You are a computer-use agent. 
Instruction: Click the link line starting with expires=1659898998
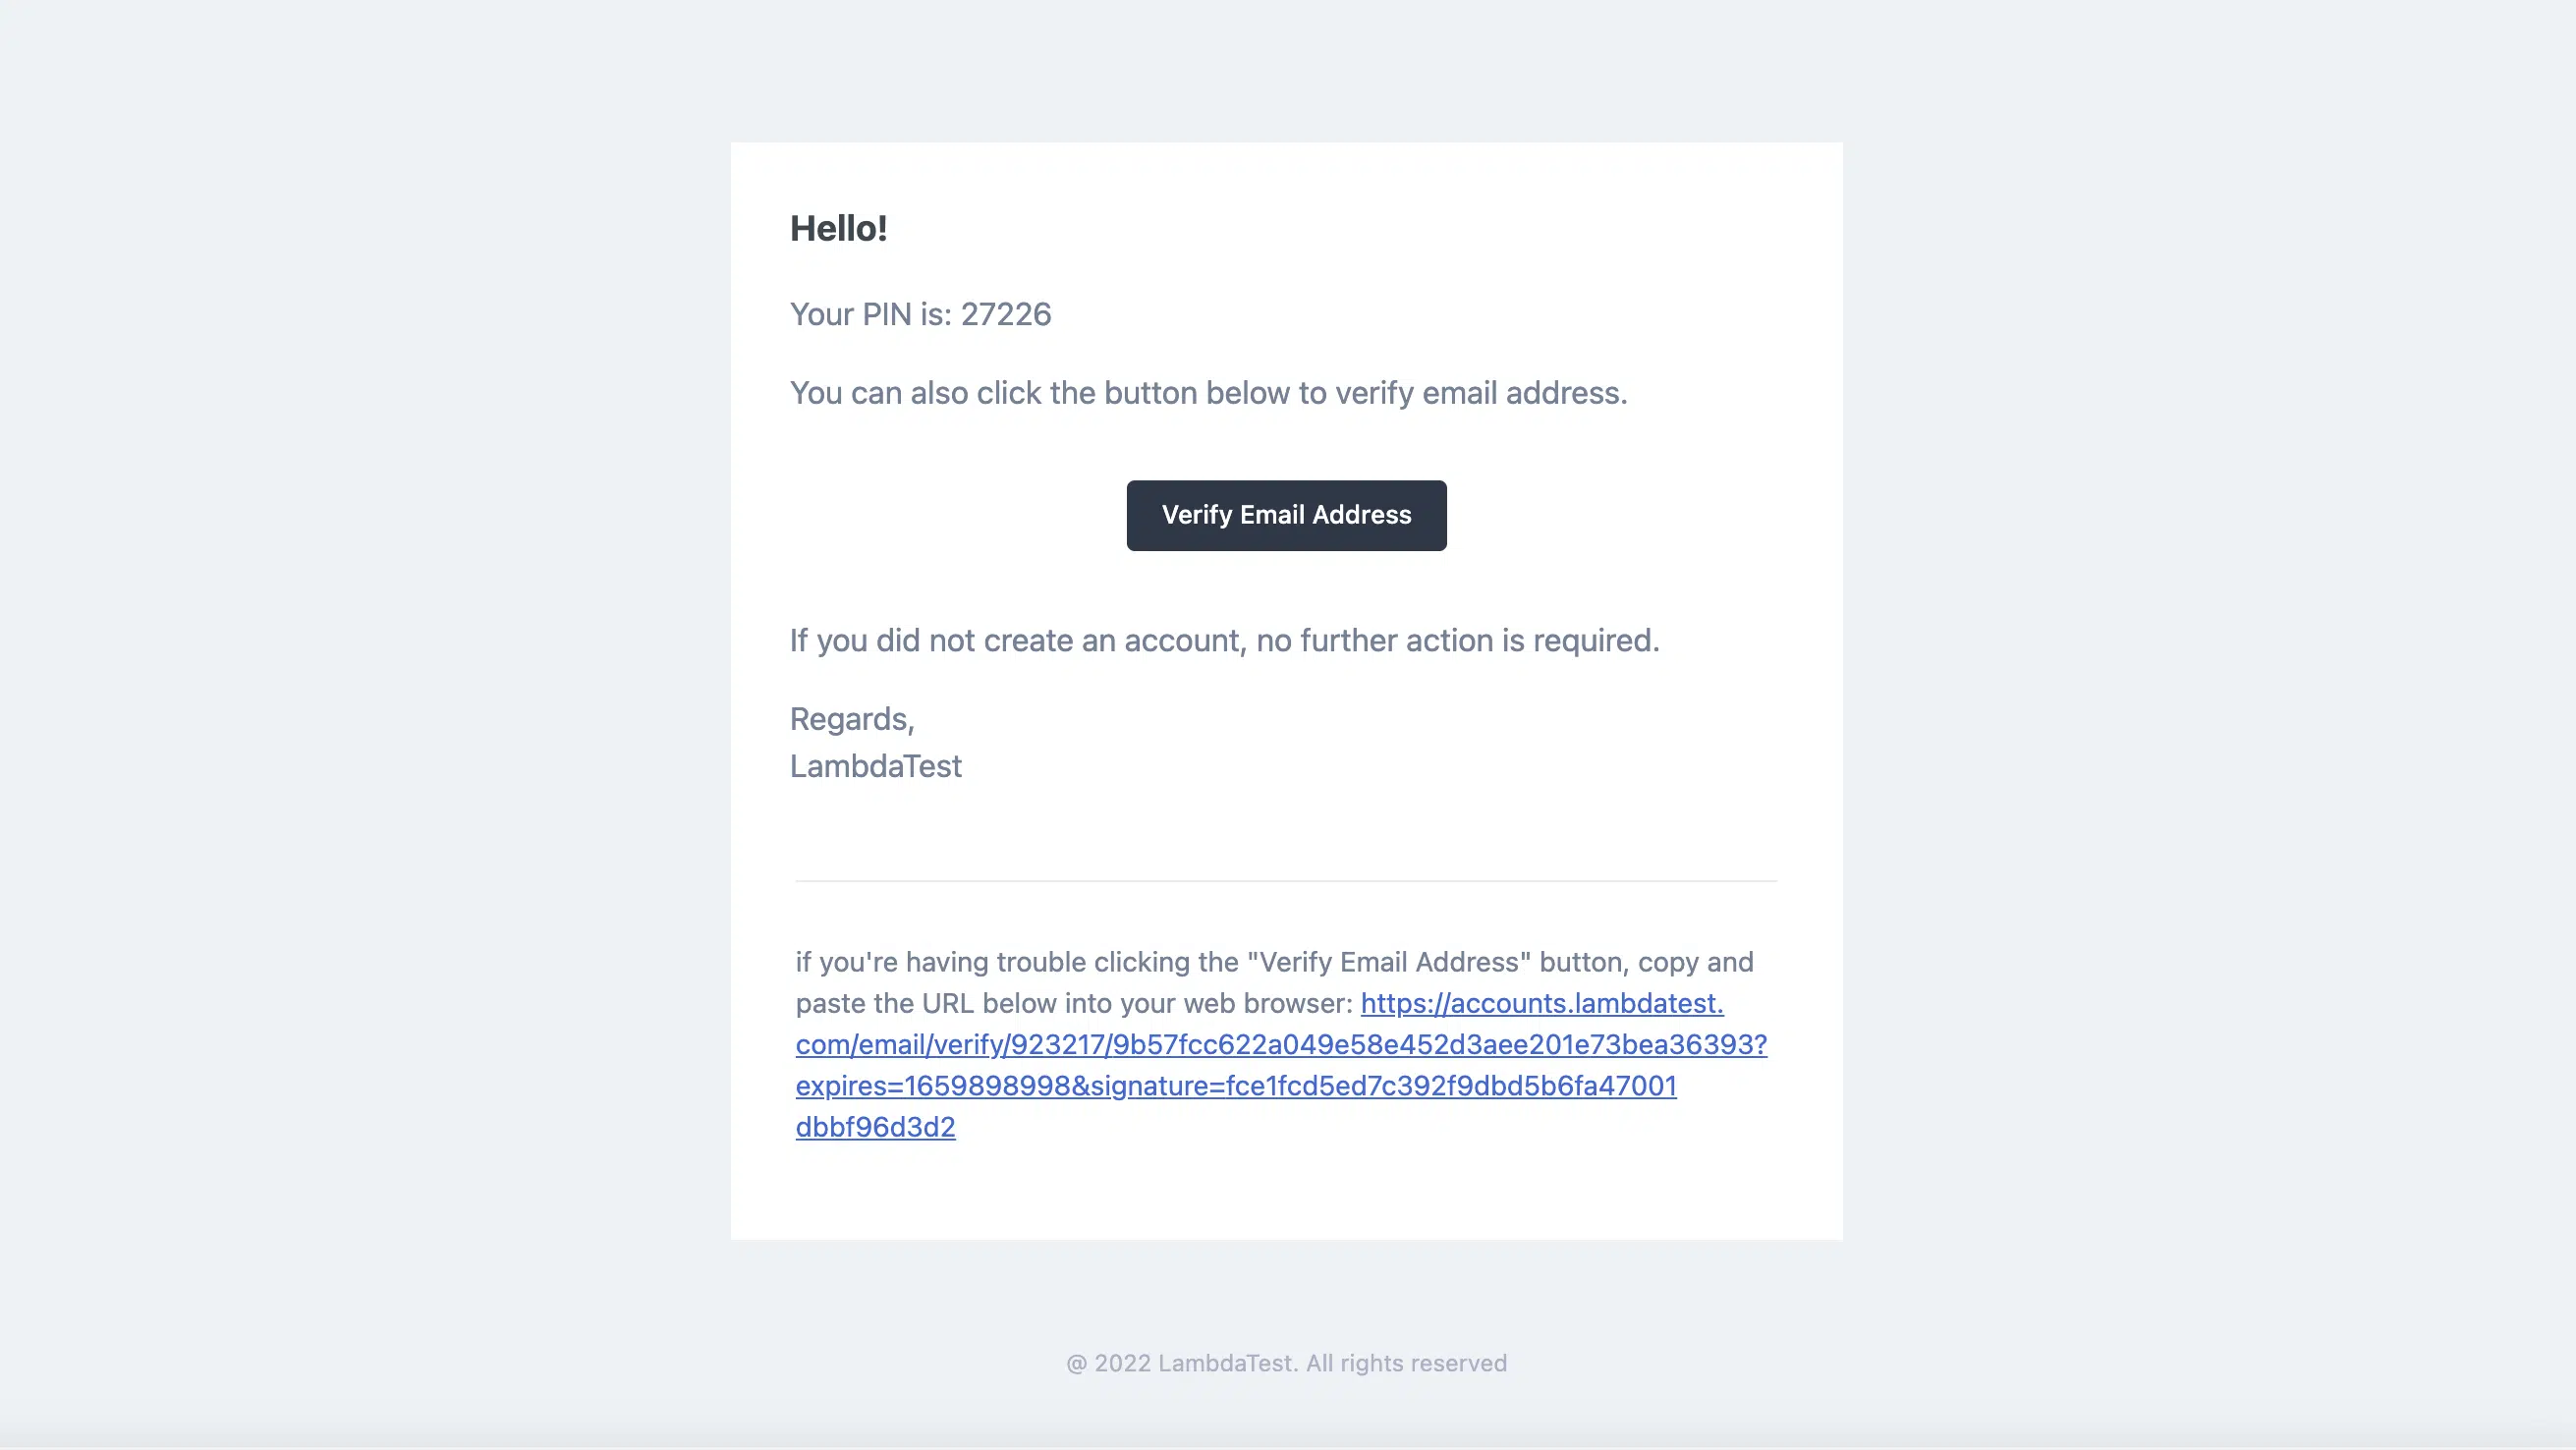(x=1236, y=1085)
